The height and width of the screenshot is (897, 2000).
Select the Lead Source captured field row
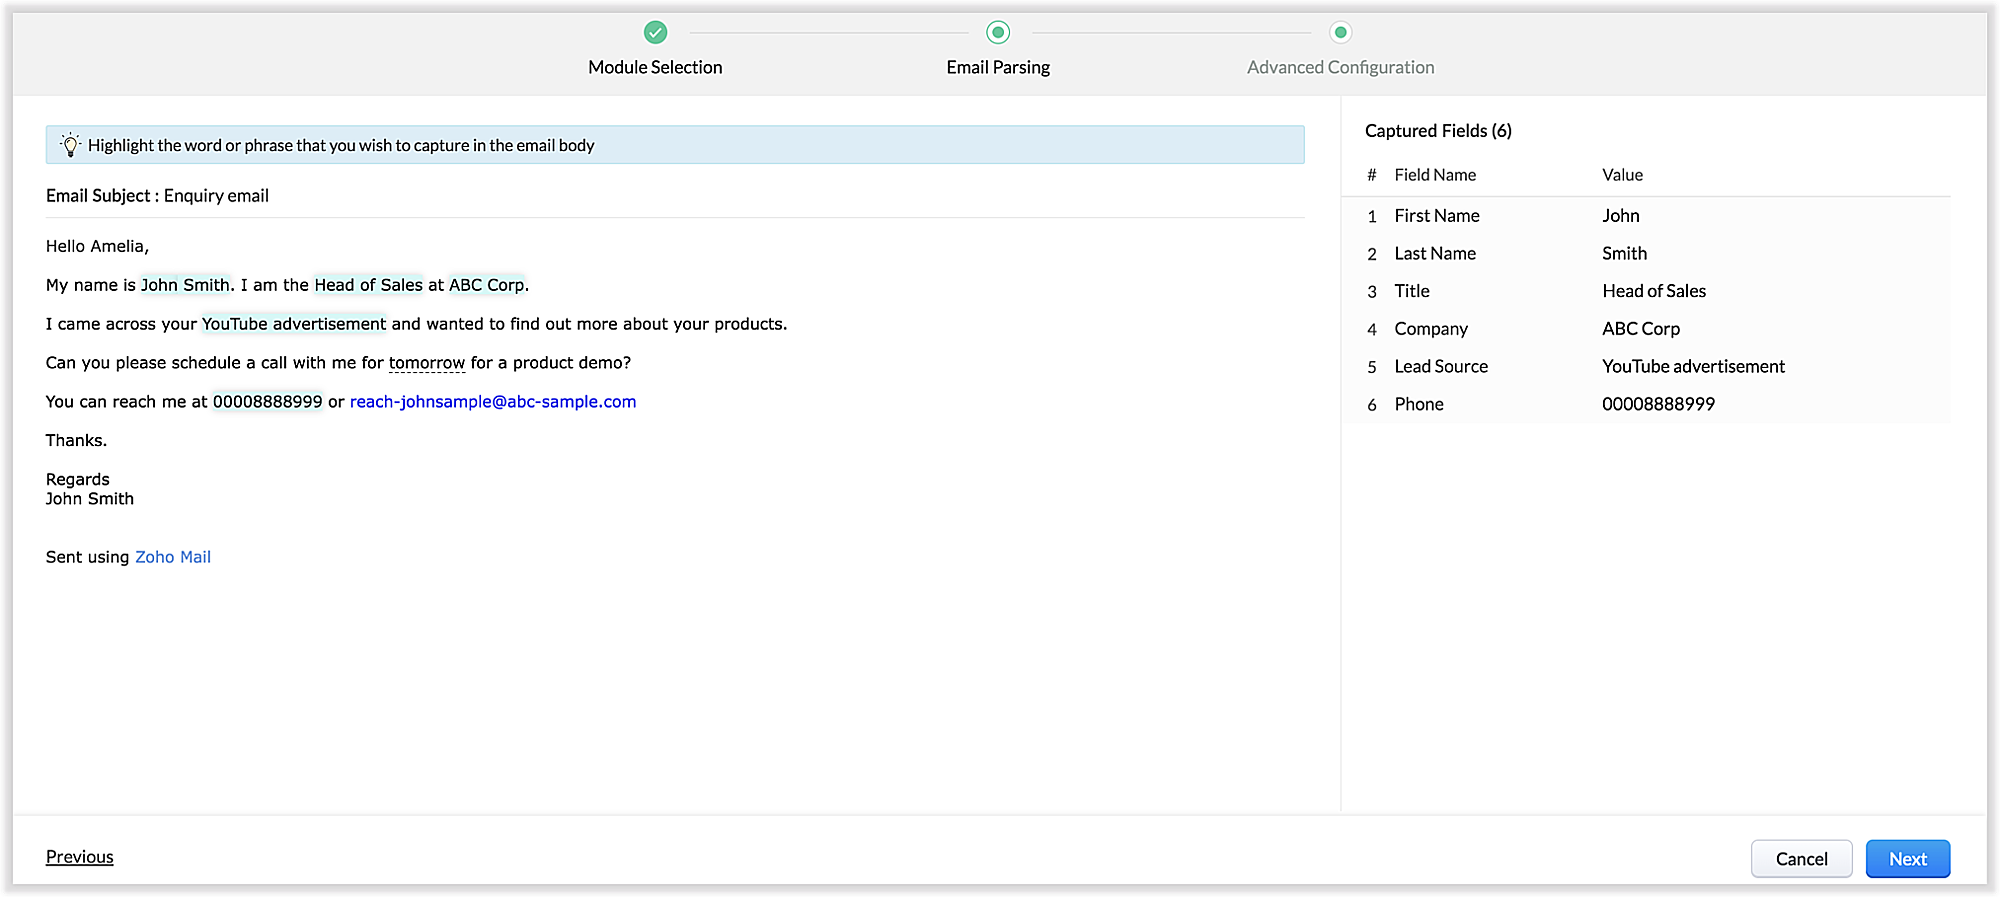pos(1645,367)
